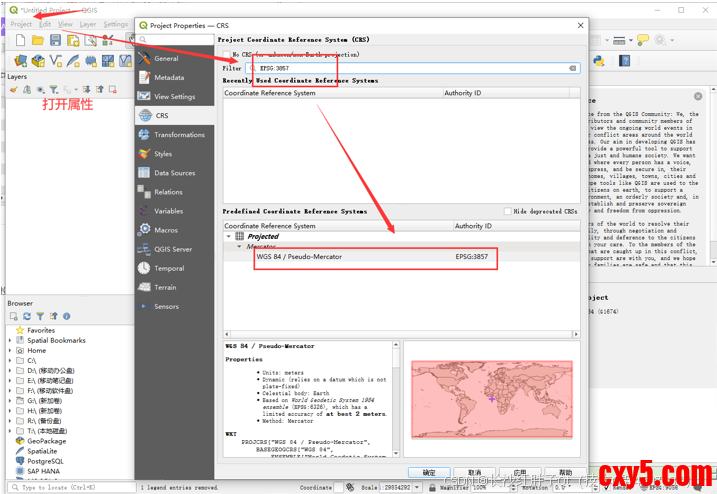Refresh the Browser panel
Image resolution: width=717 pixels, height=494 pixels.
coord(28,316)
